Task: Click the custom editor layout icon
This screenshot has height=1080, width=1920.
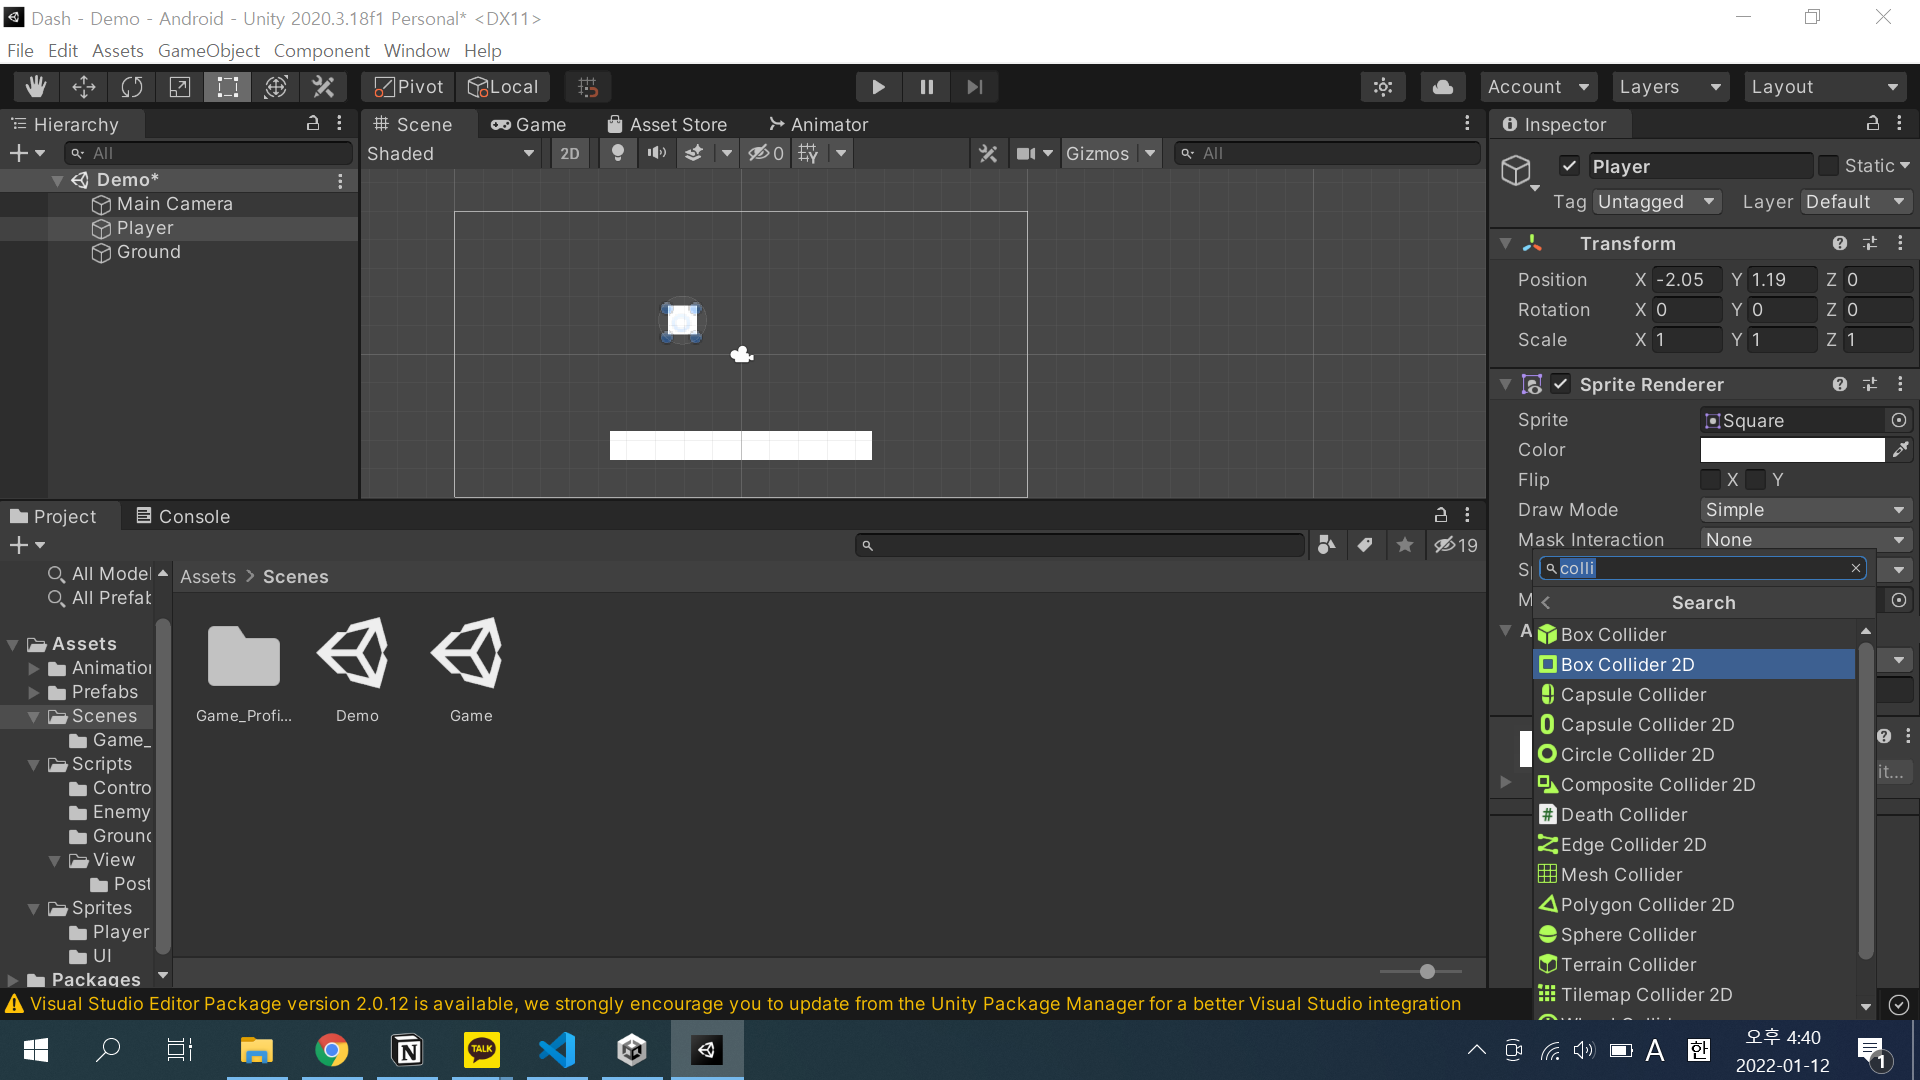Action: (1825, 86)
